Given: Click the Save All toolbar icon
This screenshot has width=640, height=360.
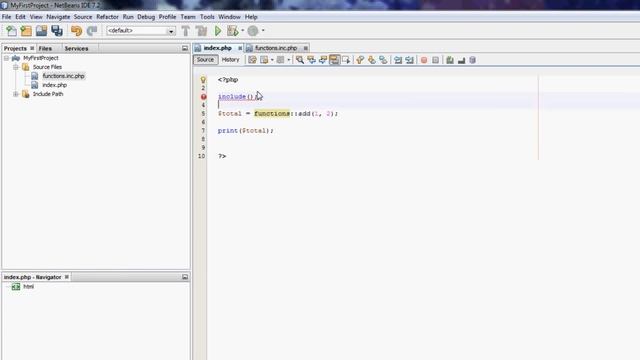Looking at the screenshot, I should (x=57, y=31).
